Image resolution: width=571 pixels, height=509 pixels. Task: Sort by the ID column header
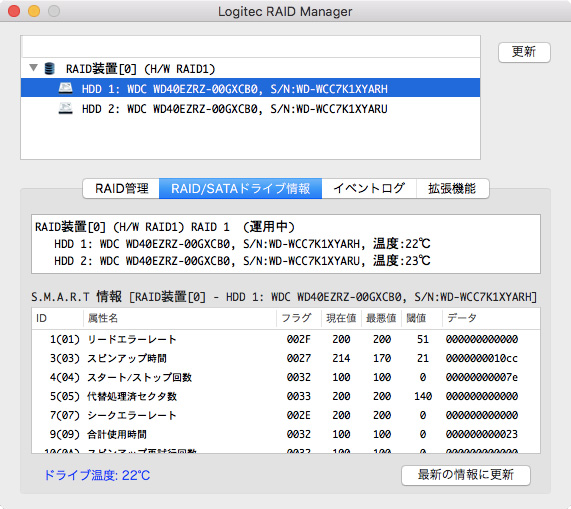tap(58, 318)
